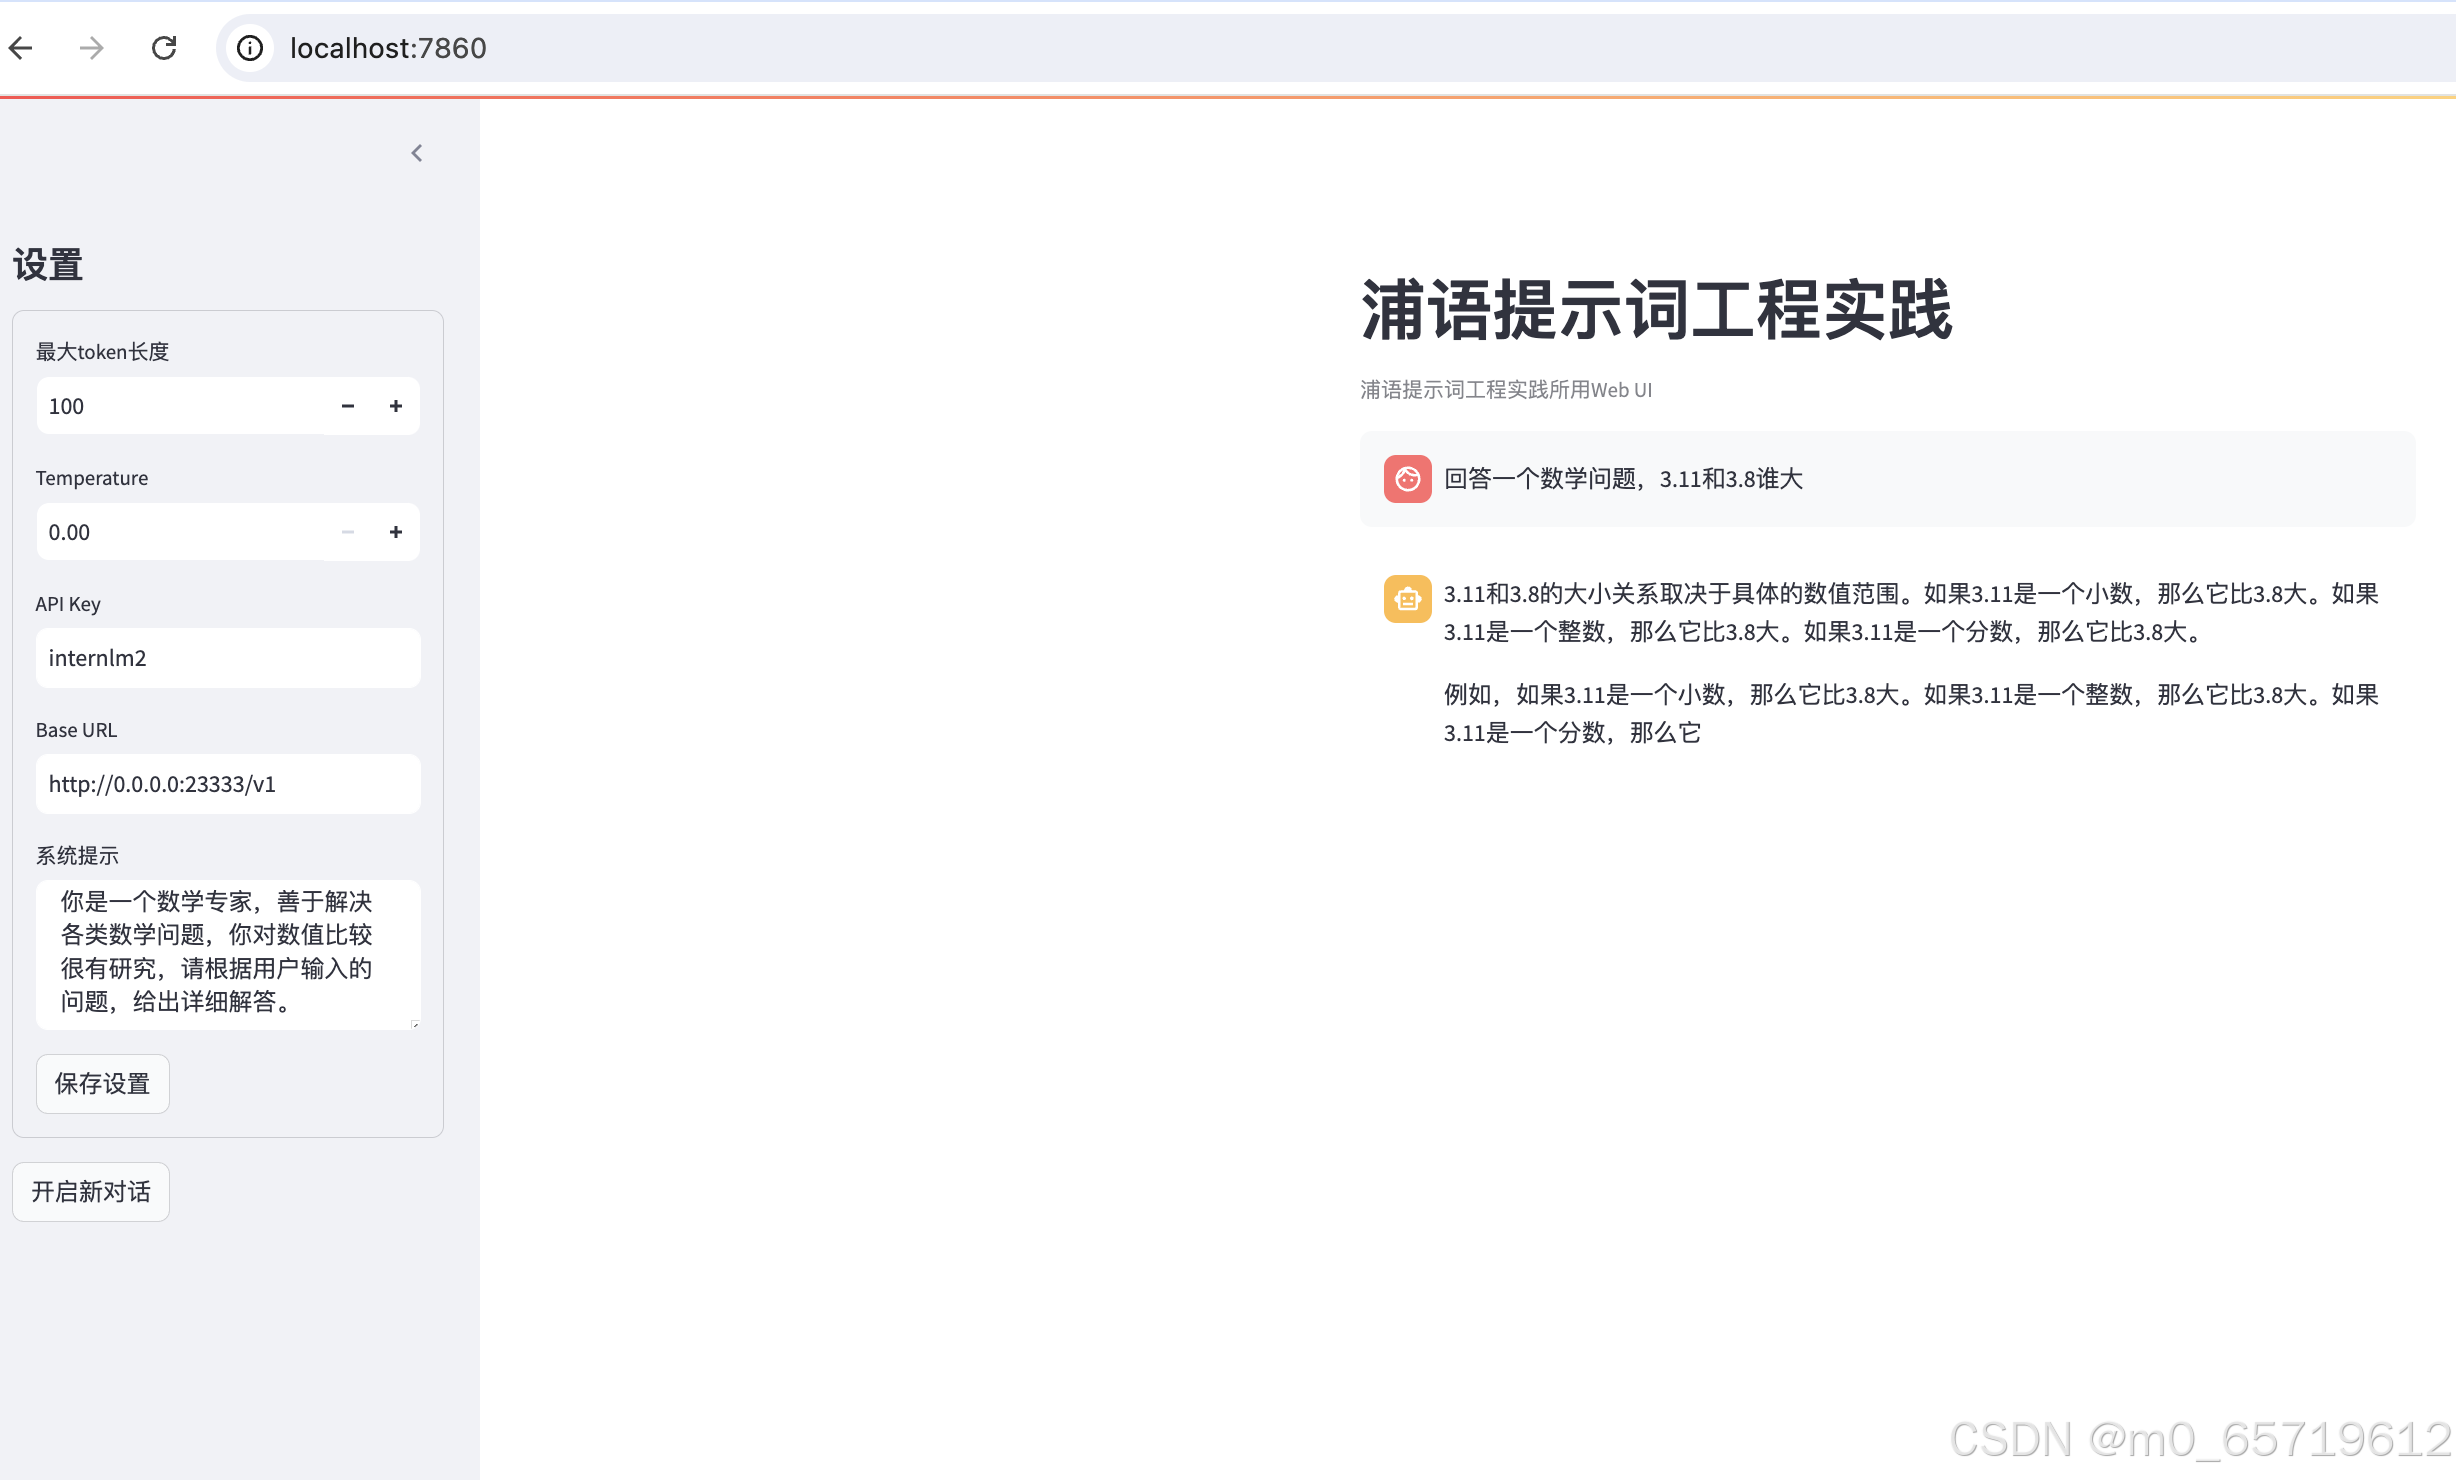Click the system prompt resize handle
Screen dimensions: 2456x1480
click(415, 1024)
